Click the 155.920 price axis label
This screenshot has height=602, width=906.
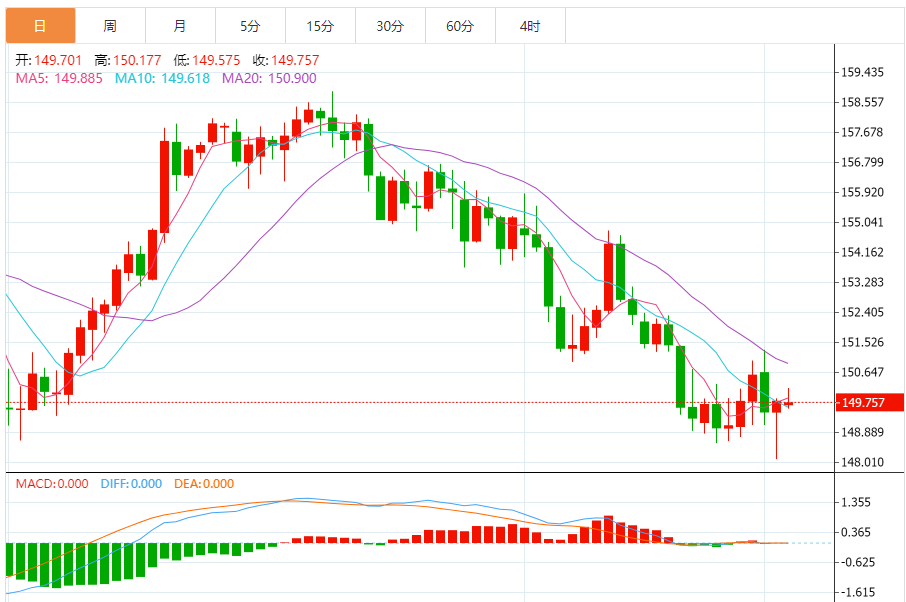pyautogui.click(x=862, y=192)
